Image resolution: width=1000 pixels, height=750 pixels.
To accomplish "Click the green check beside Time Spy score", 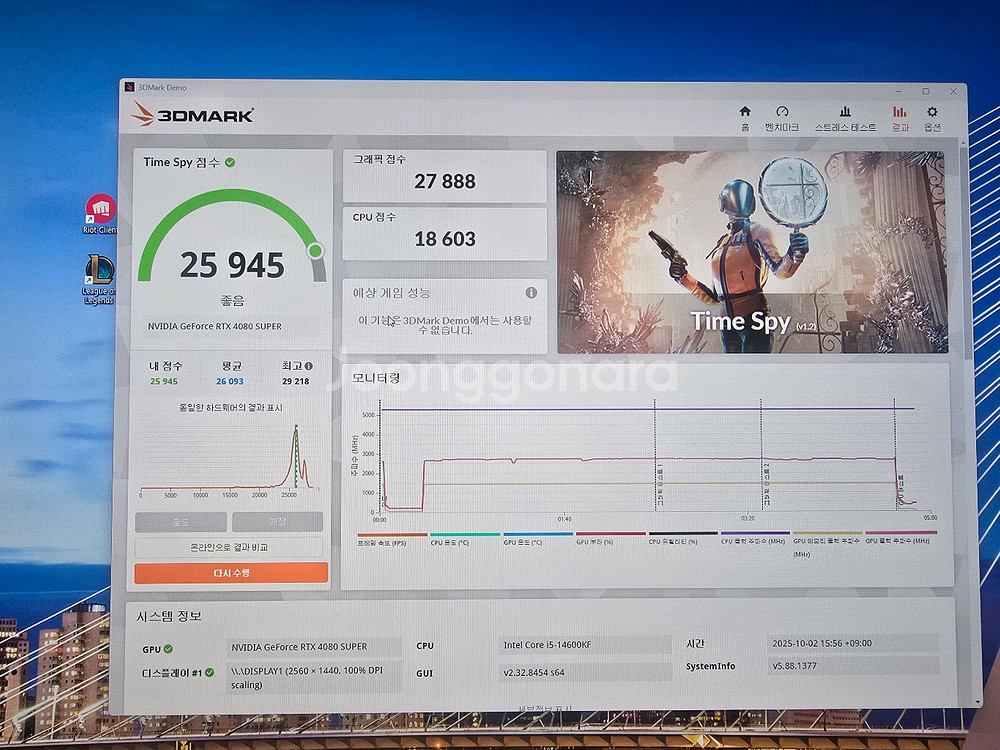I will click(230, 162).
